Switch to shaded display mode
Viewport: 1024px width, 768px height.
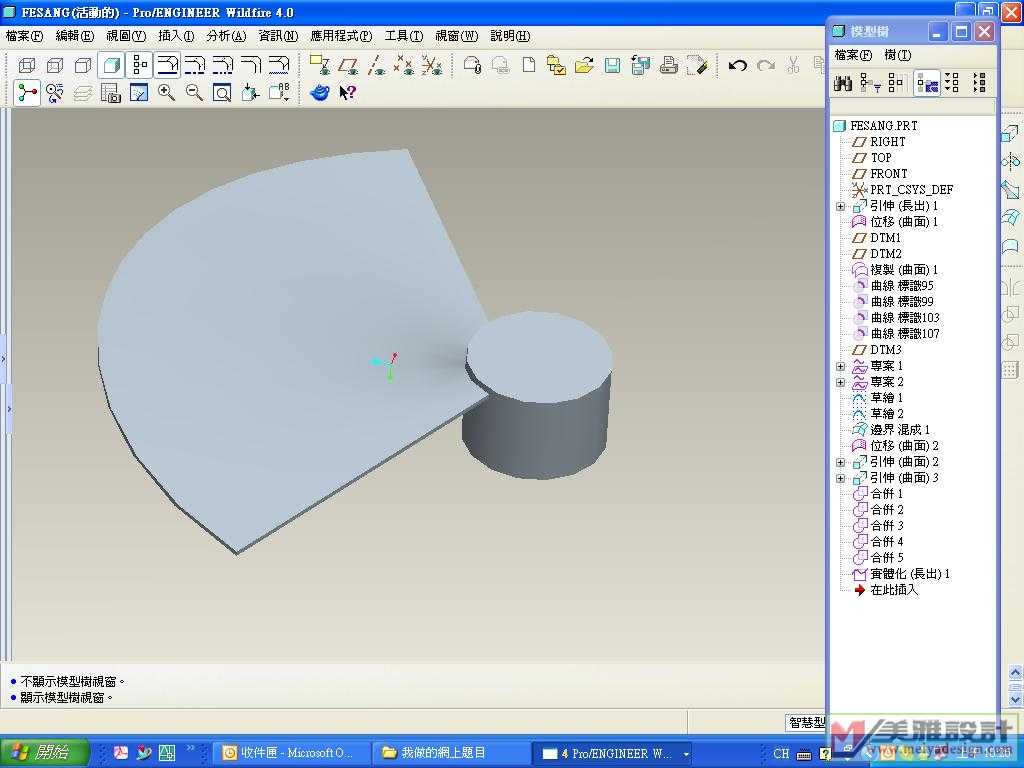(112, 65)
